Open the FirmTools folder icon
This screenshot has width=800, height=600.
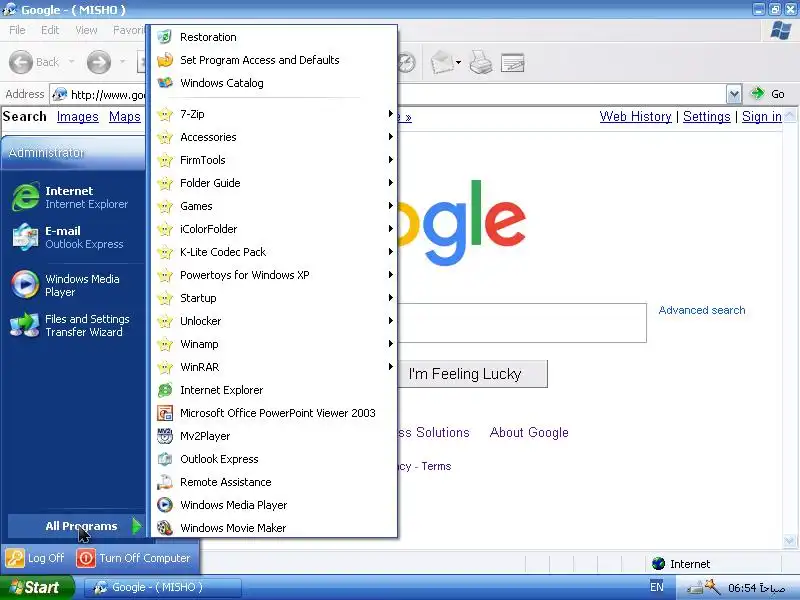pyautogui.click(x=165, y=160)
